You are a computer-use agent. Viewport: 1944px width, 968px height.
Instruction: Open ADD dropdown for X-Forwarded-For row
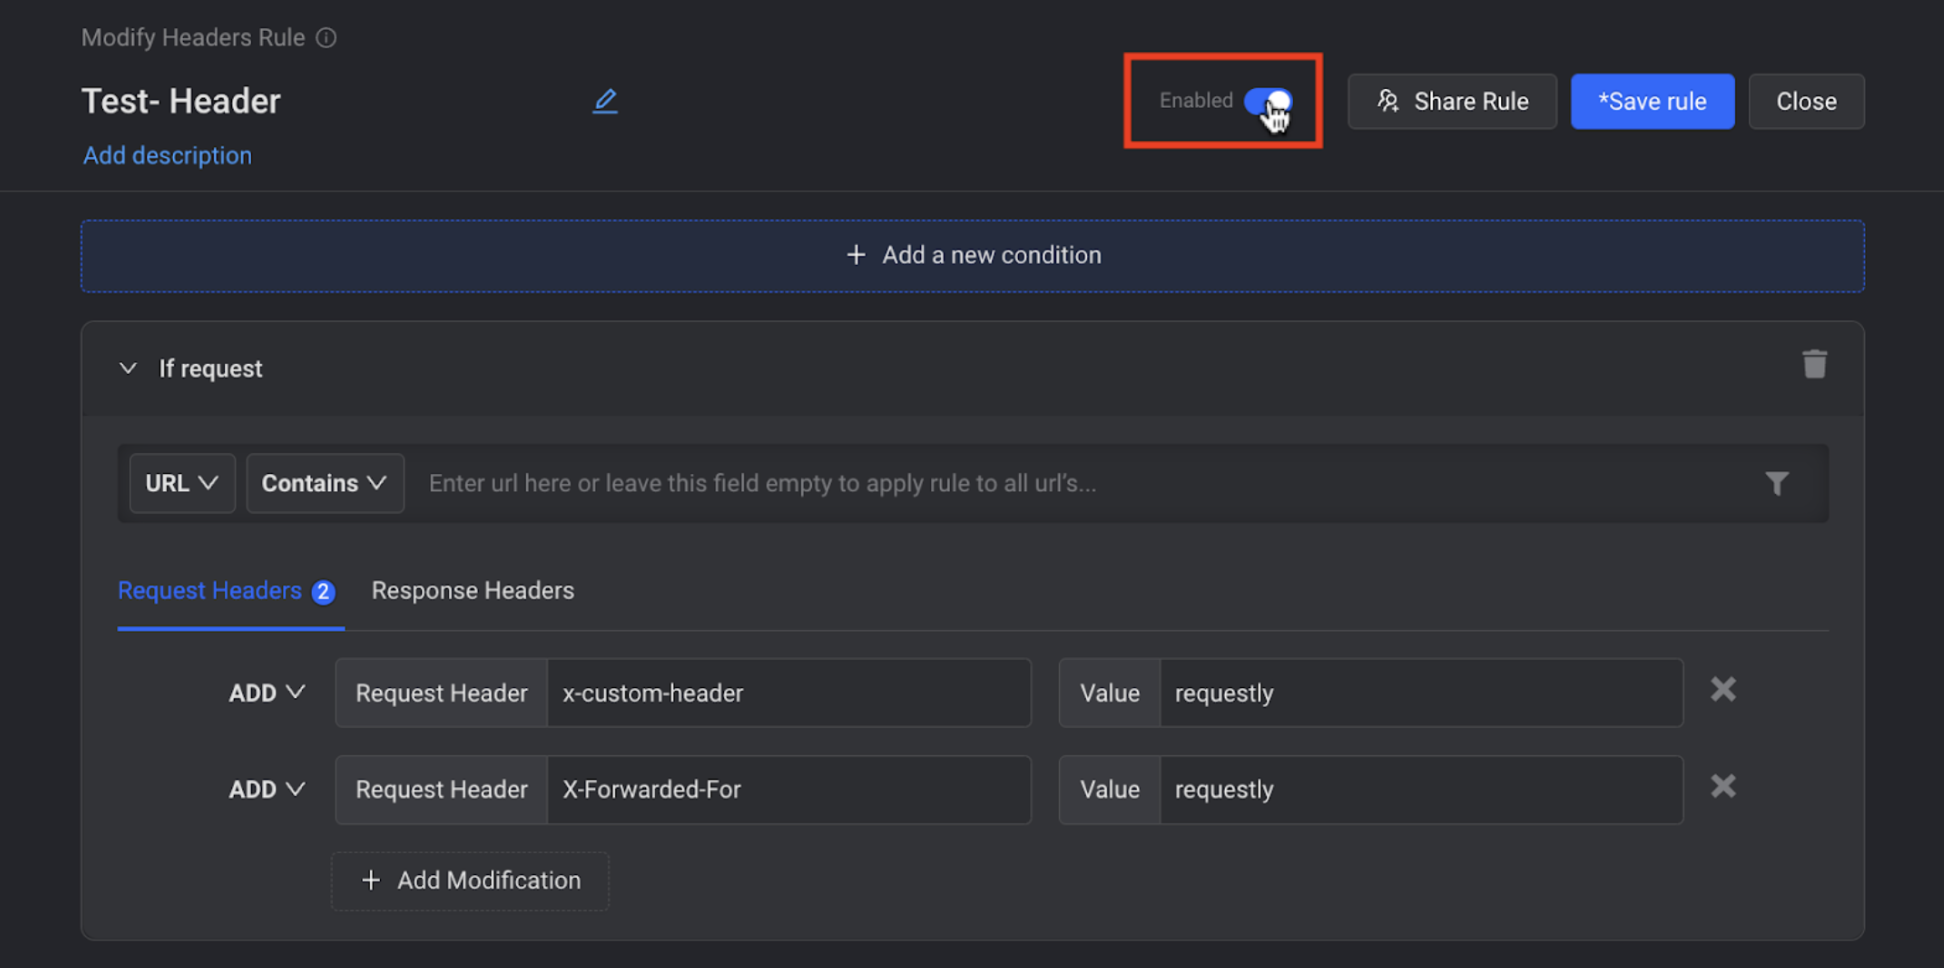pyautogui.click(x=266, y=790)
